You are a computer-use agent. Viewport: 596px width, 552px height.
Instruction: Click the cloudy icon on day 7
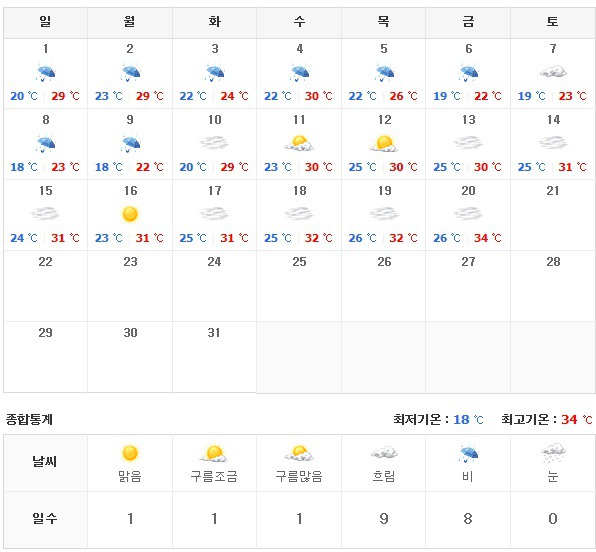pos(553,72)
